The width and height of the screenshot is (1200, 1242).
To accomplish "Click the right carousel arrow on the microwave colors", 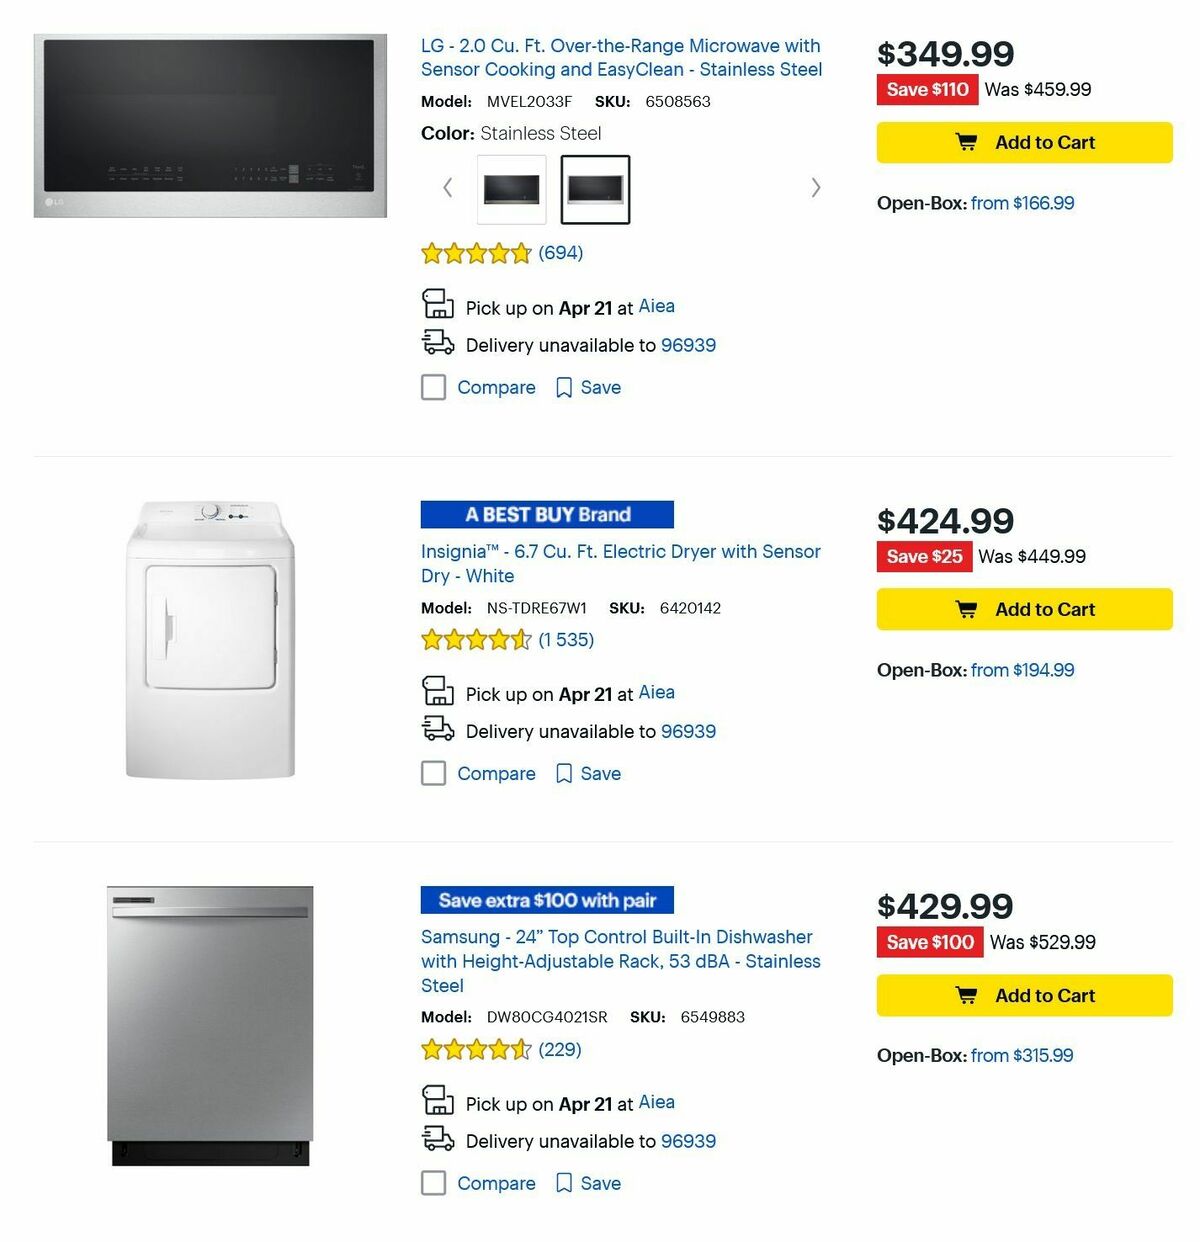I will click(x=816, y=188).
